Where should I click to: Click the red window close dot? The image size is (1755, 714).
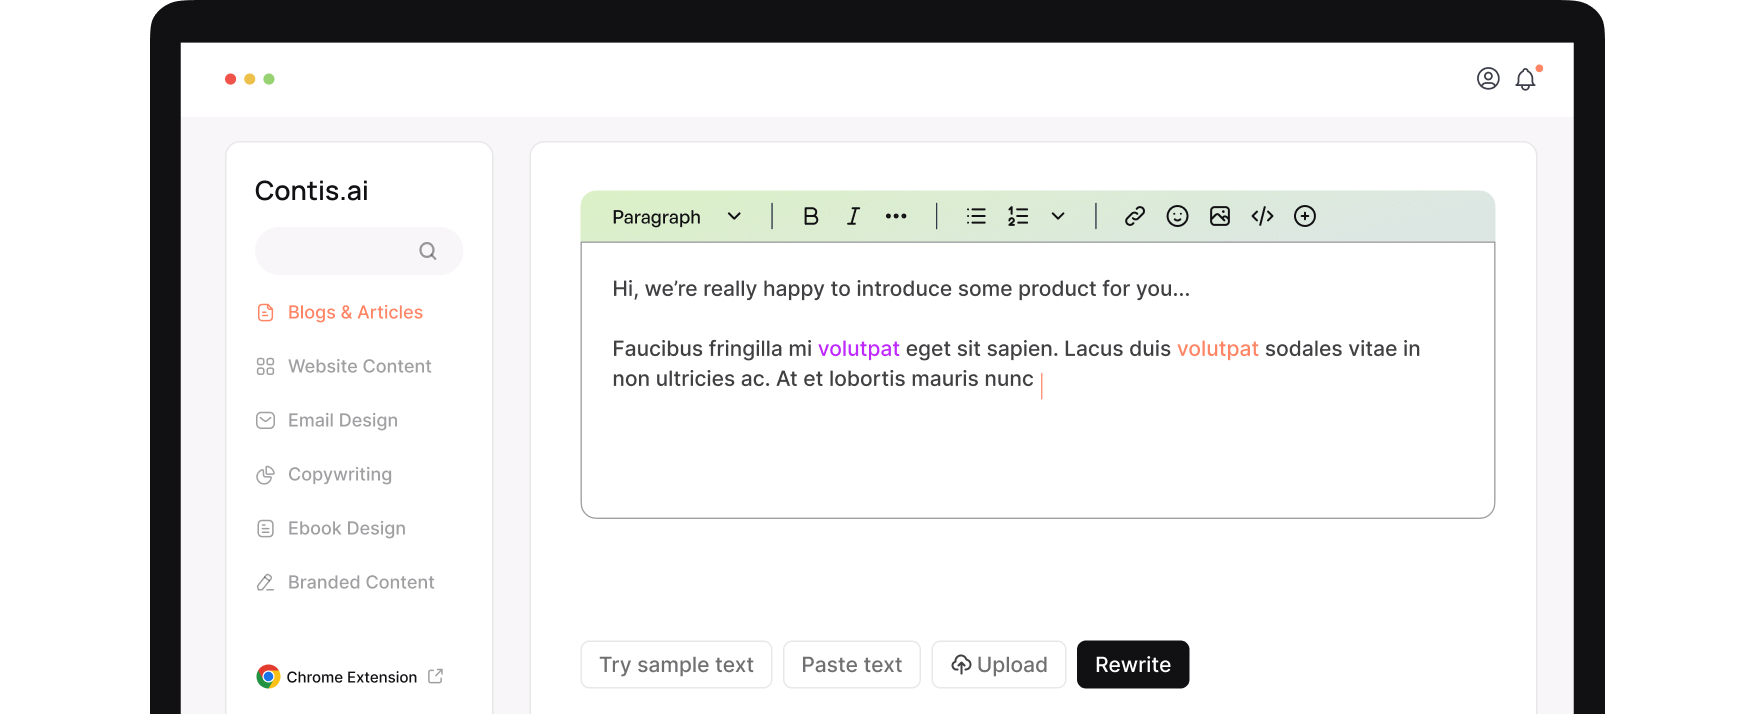click(231, 79)
